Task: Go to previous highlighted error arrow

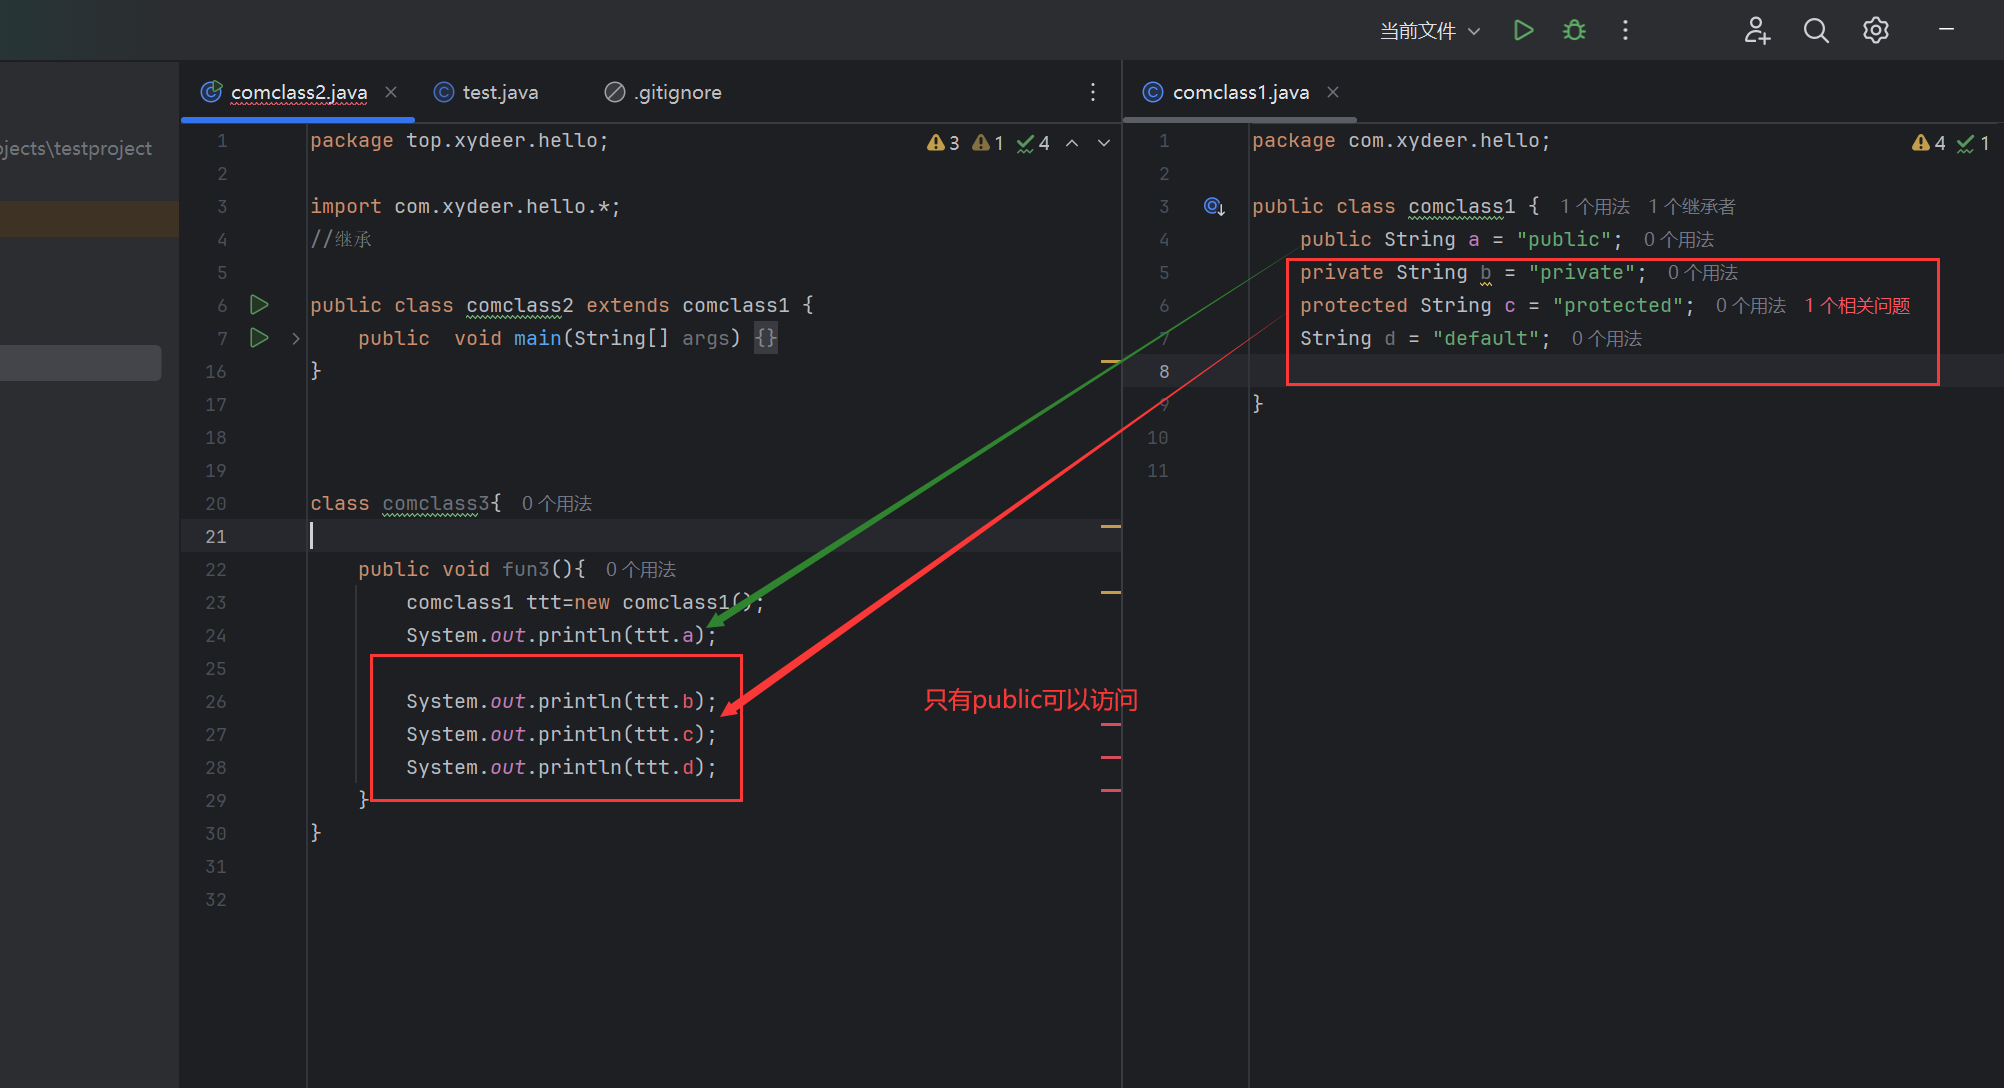Action: click(x=1072, y=143)
